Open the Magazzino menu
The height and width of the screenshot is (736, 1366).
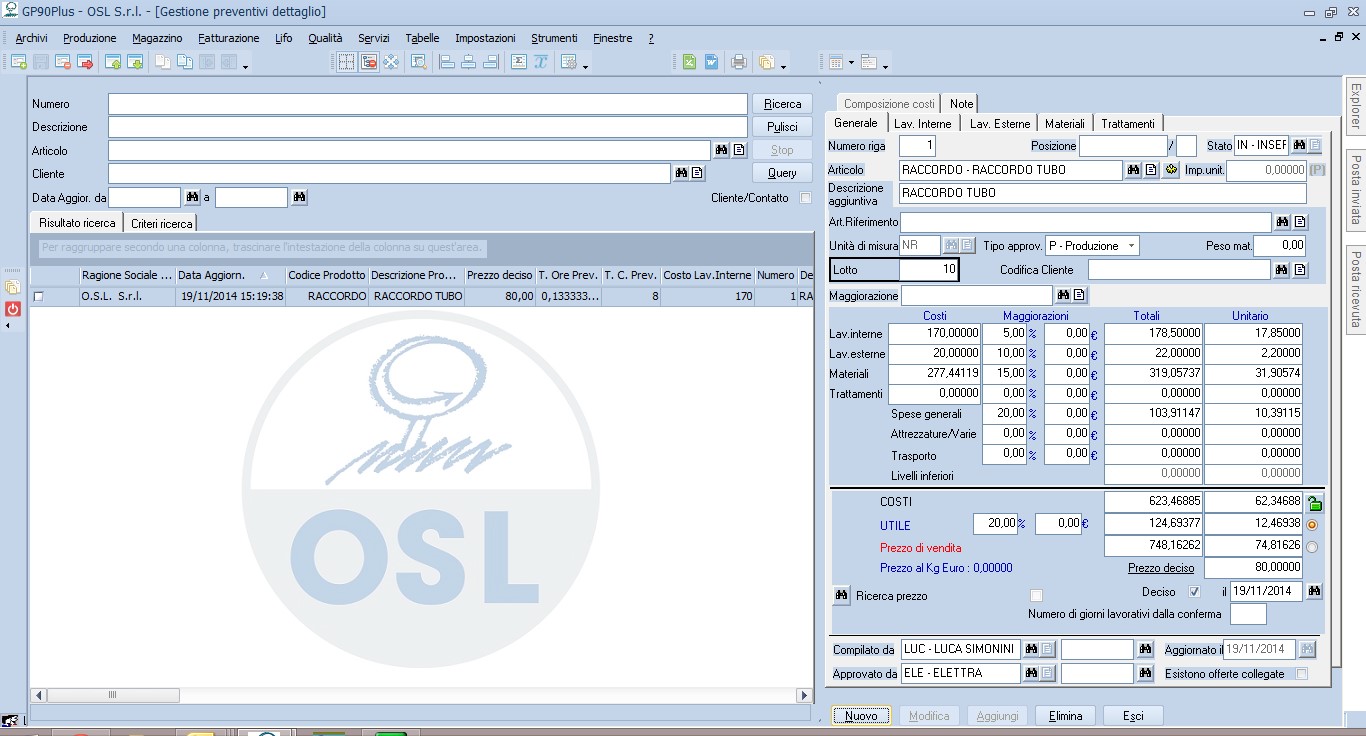pyautogui.click(x=157, y=38)
